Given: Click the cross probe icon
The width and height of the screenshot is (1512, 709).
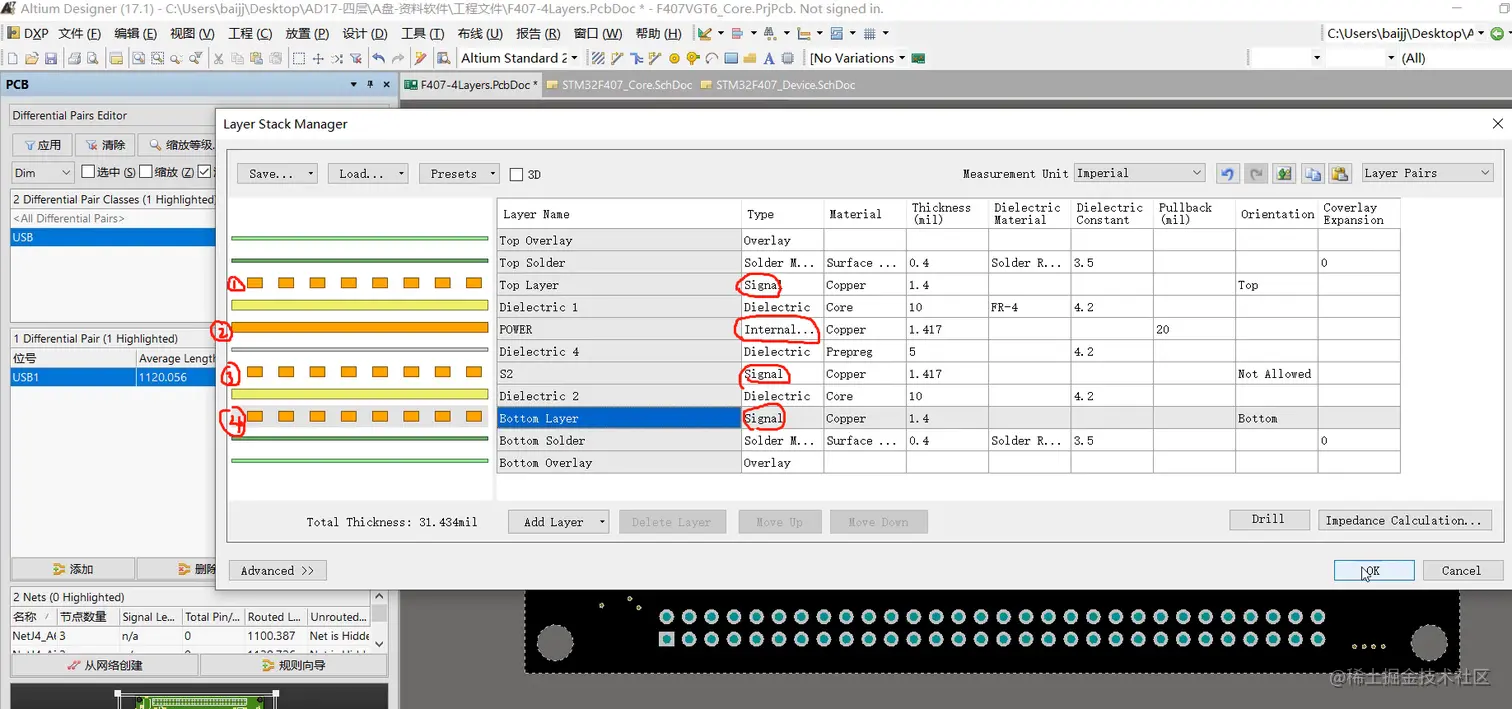Looking at the screenshot, I should (x=421, y=58).
